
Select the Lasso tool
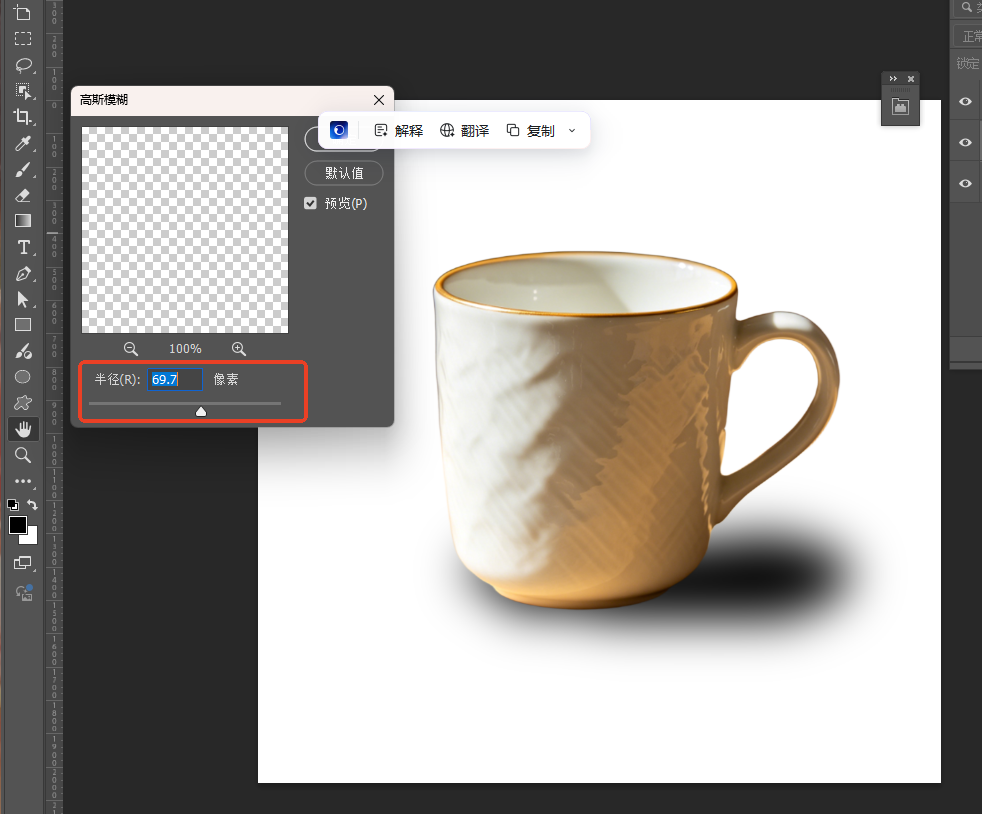[x=23, y=65]
